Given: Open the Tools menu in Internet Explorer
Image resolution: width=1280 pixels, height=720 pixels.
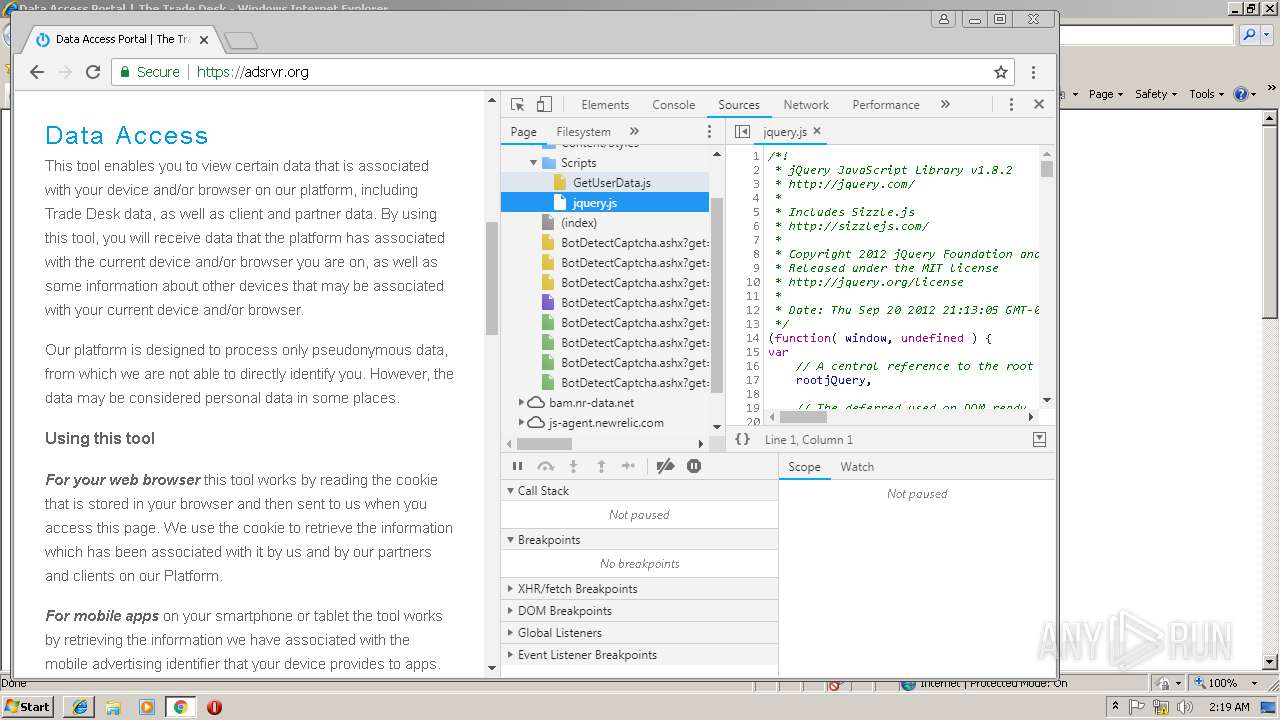Looking at the screenshot, I should (x=1206, y=94).
